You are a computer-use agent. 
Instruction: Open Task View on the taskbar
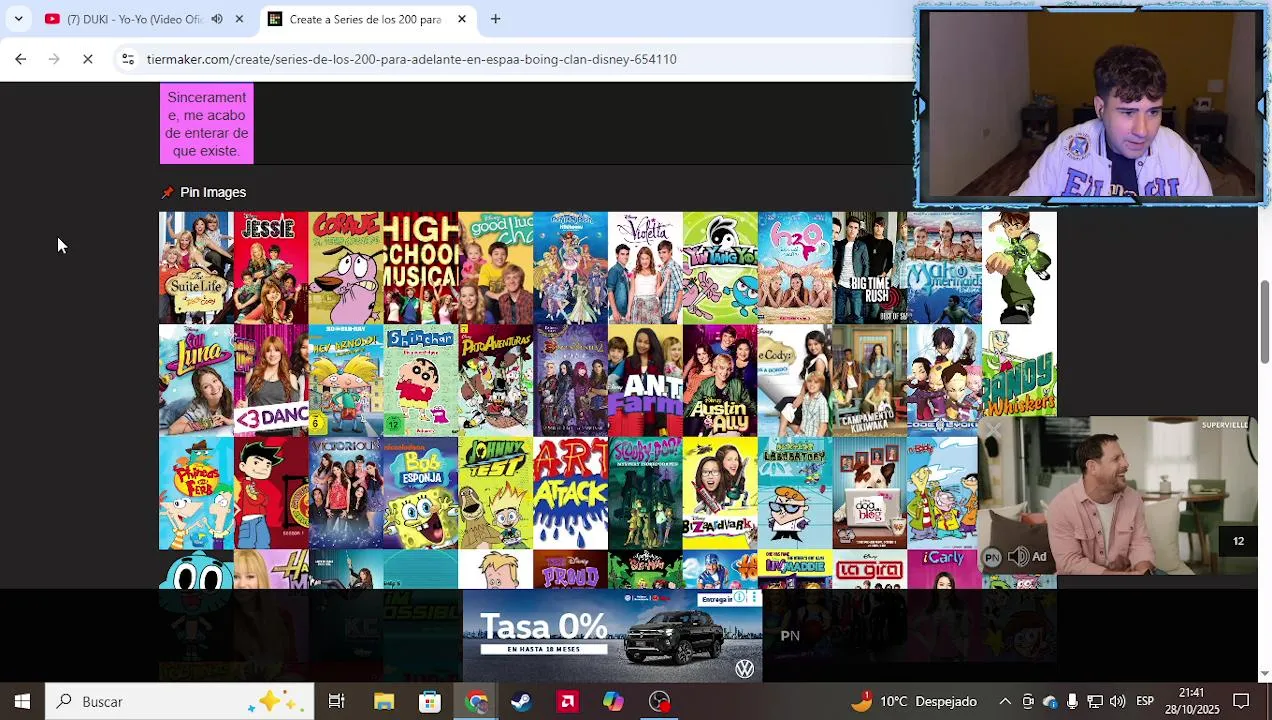[337, 701]
